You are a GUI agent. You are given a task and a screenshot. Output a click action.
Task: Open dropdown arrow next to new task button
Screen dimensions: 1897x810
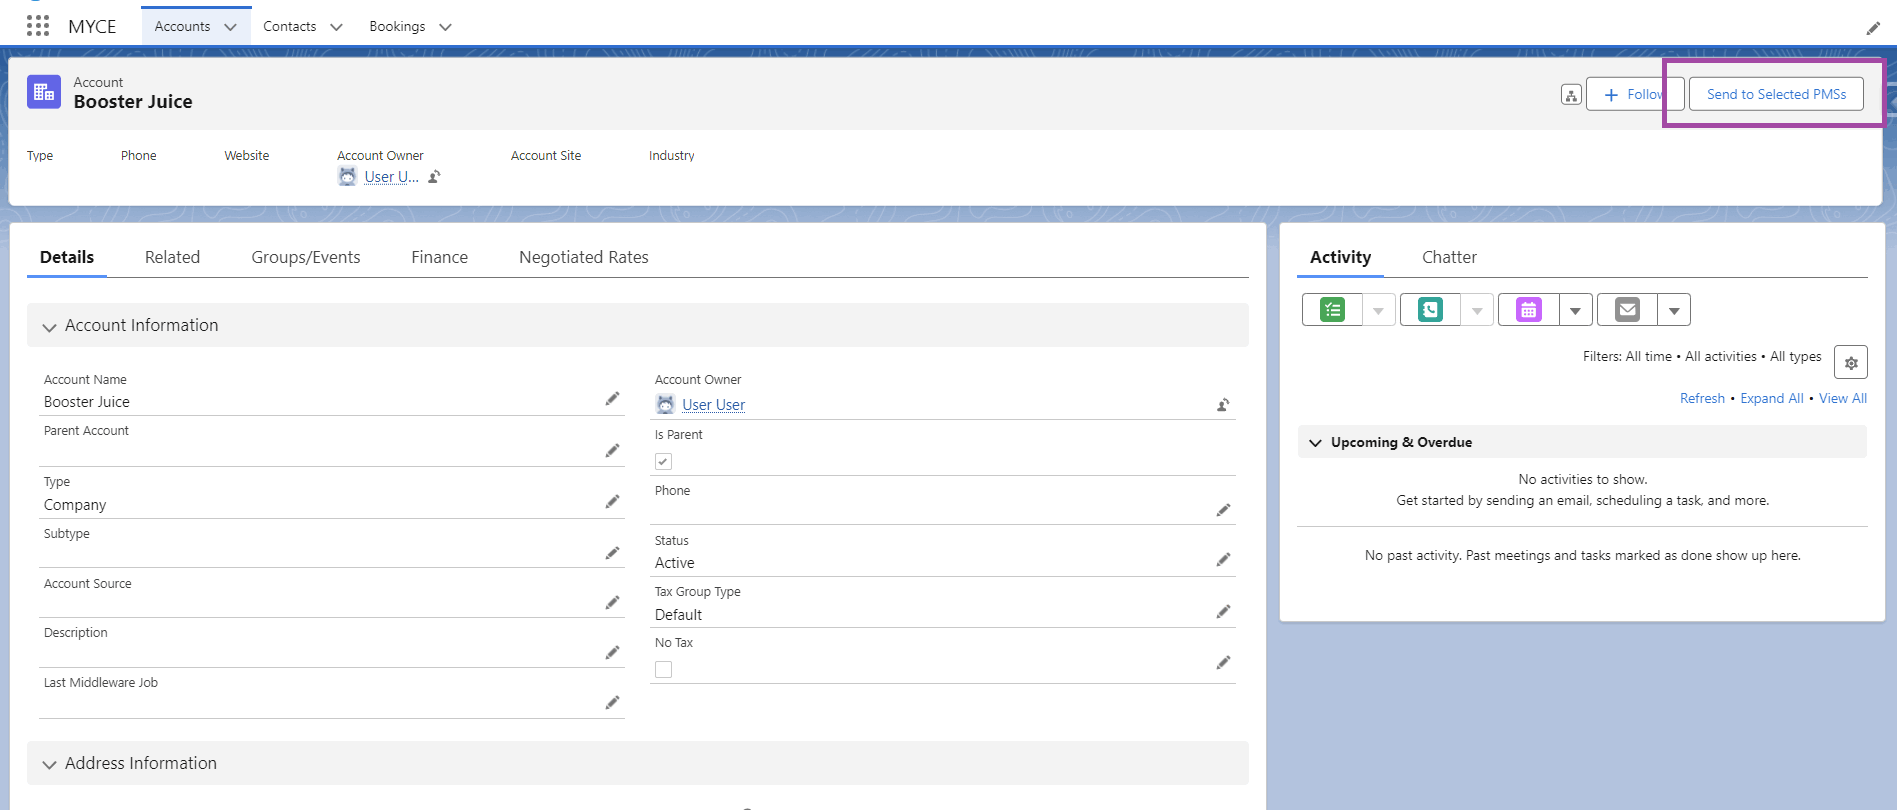click(1378, 310)
